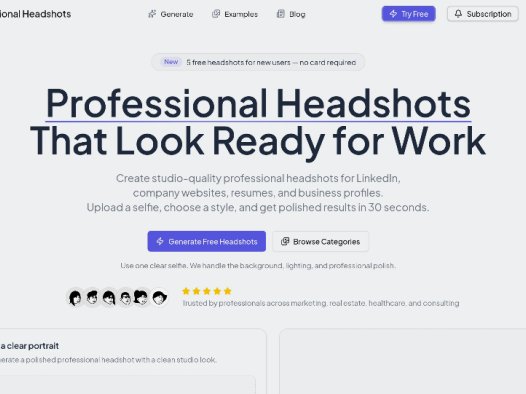Click the lightning icon in Try Free
Viewport: 526px width, 394px height.
[393, 14]
